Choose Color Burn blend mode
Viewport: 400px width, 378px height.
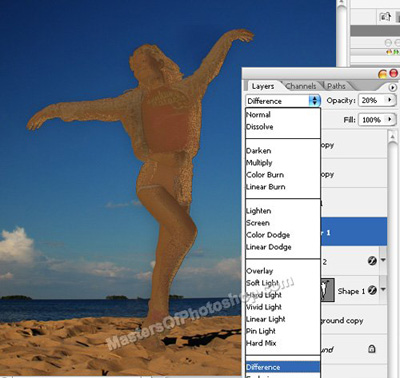[x=265, y=175]
